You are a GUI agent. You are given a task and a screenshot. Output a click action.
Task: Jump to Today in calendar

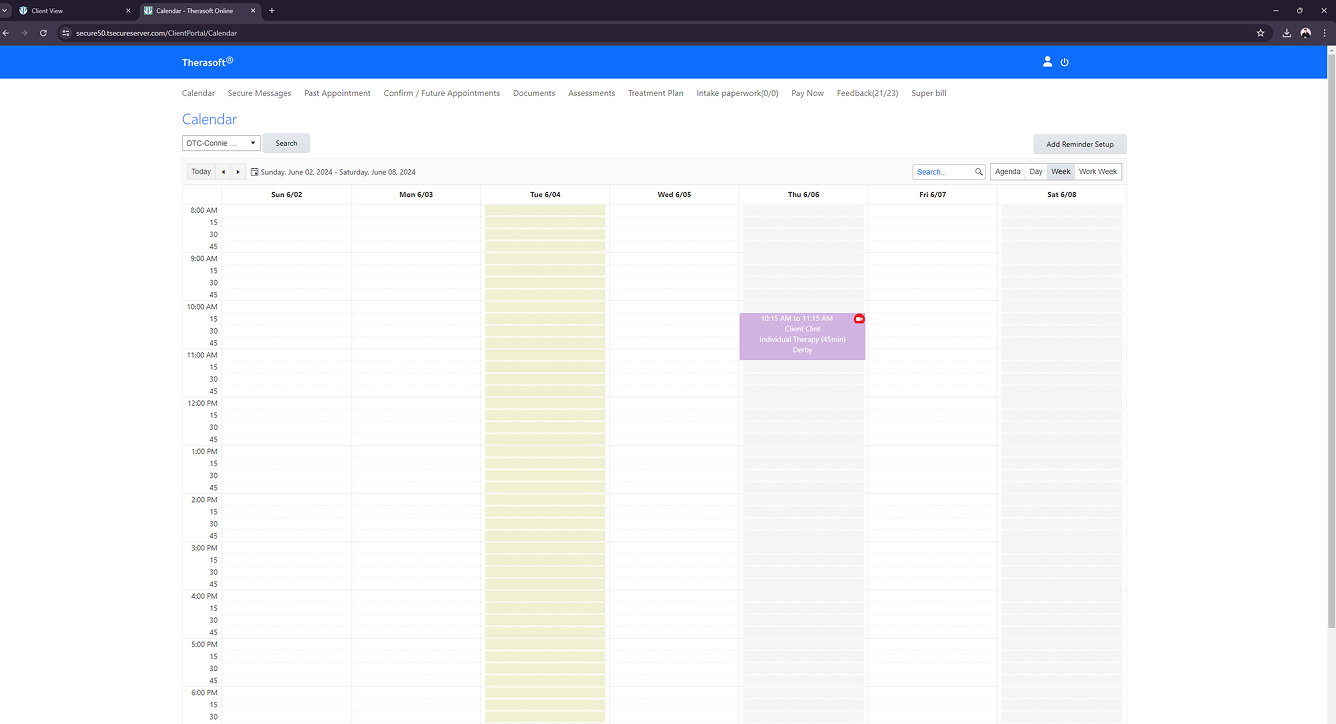click(x=201, y=172)
